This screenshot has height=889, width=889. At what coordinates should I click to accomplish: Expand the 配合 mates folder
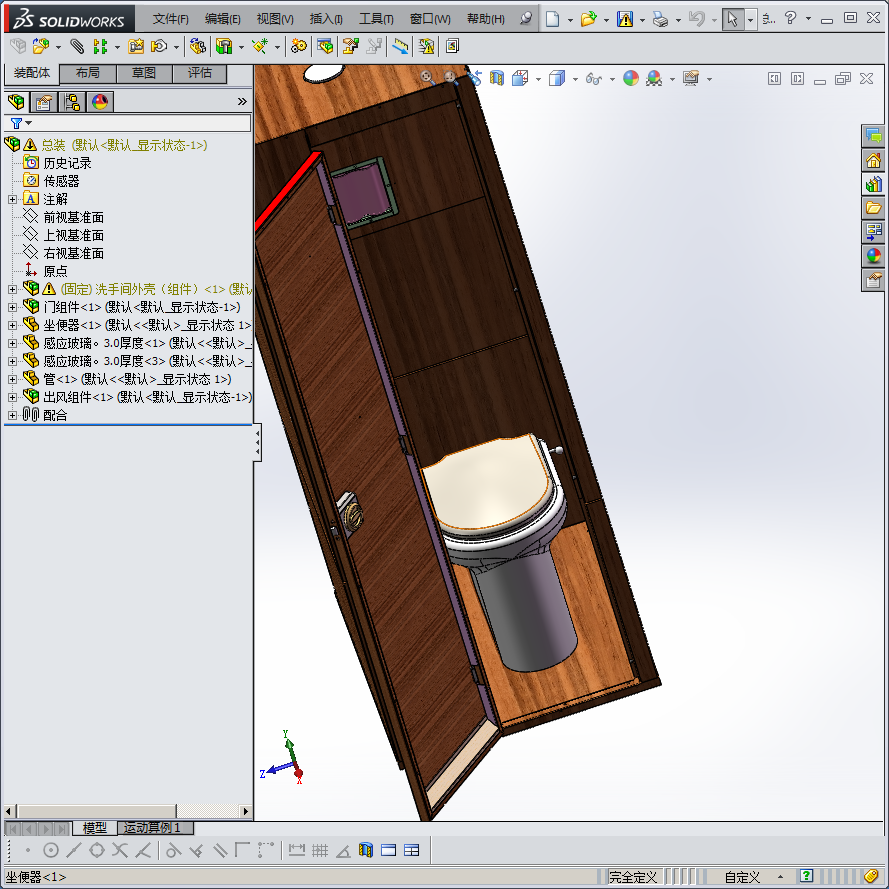[x=12, y=415]
